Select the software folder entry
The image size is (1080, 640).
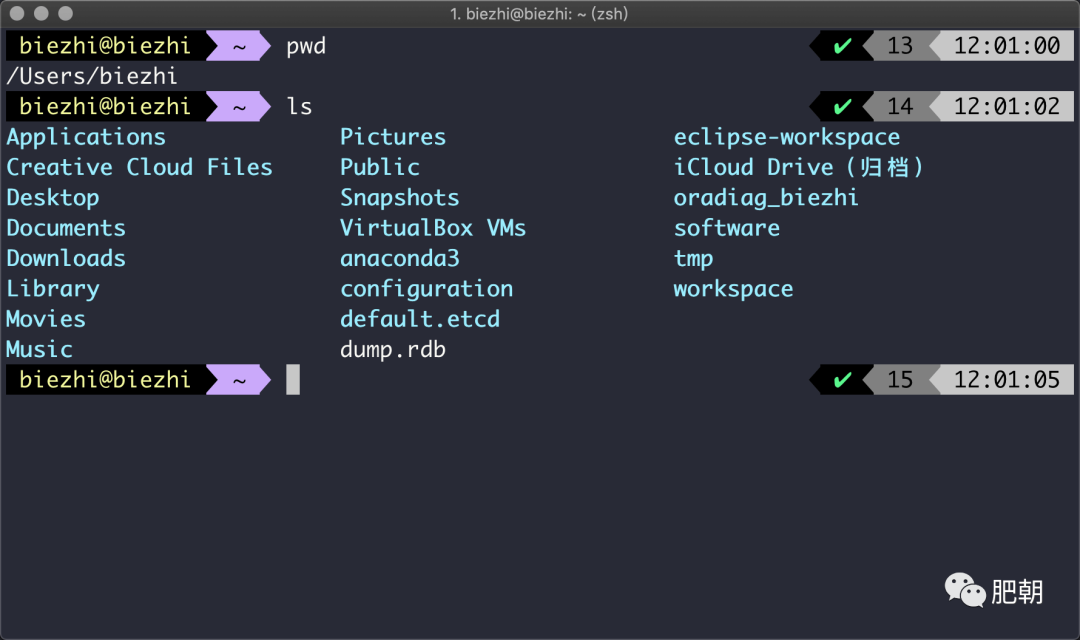(x=727, y=228)
